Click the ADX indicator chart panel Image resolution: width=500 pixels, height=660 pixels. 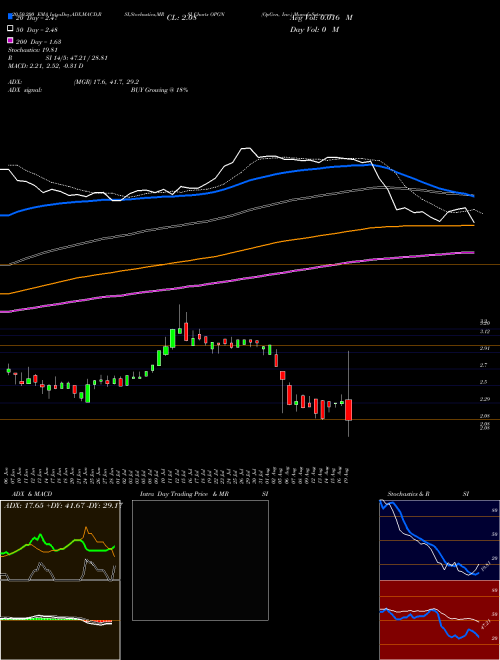[60, 540]
